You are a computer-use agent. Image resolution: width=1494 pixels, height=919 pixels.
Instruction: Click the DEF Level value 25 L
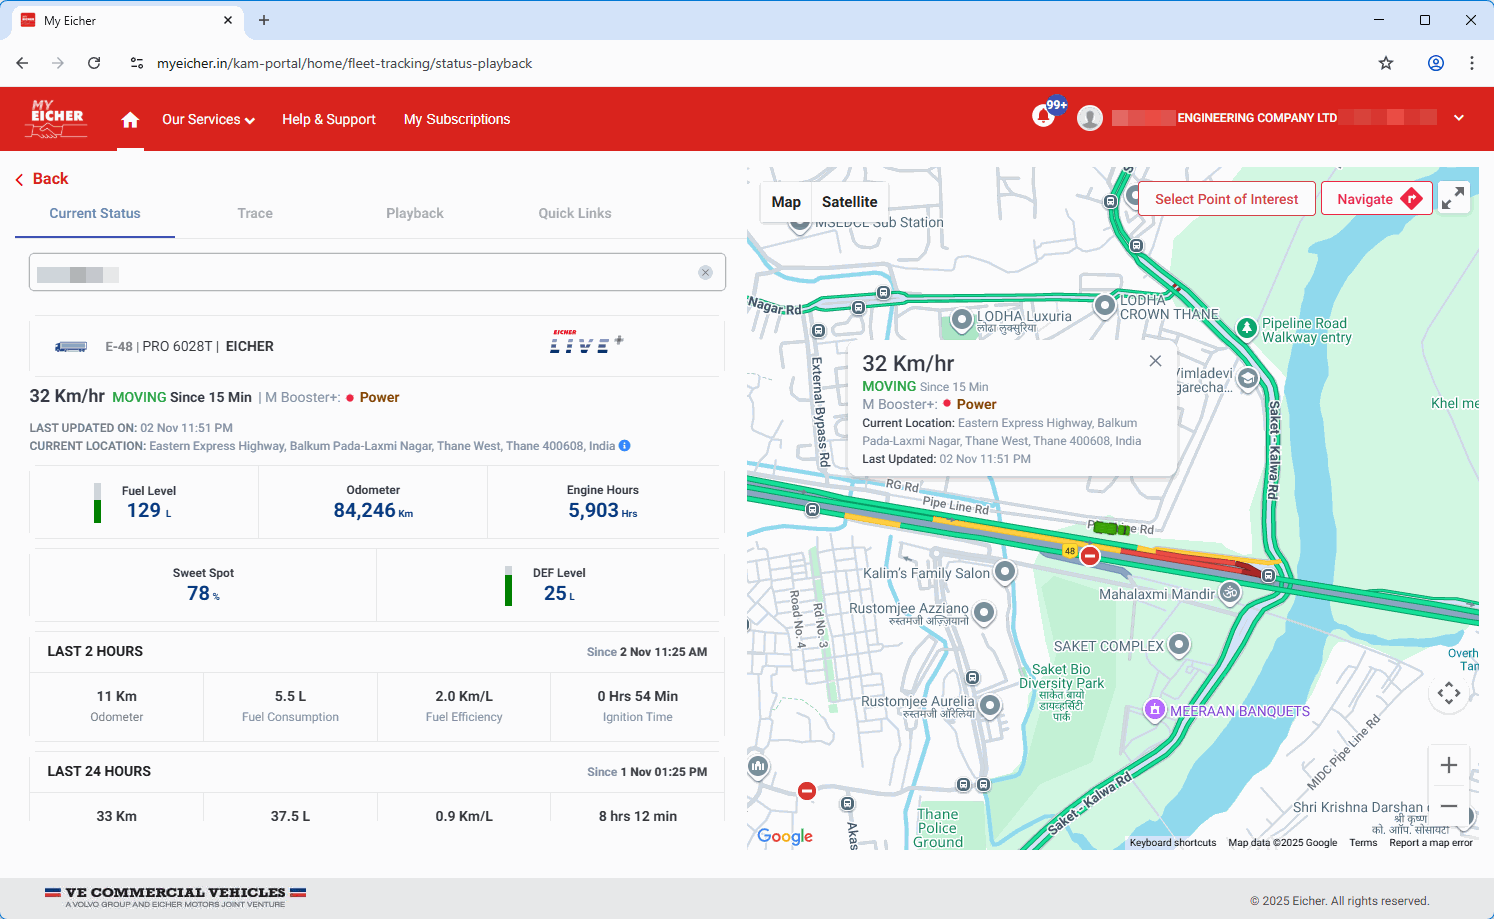[x=559, y=594]
